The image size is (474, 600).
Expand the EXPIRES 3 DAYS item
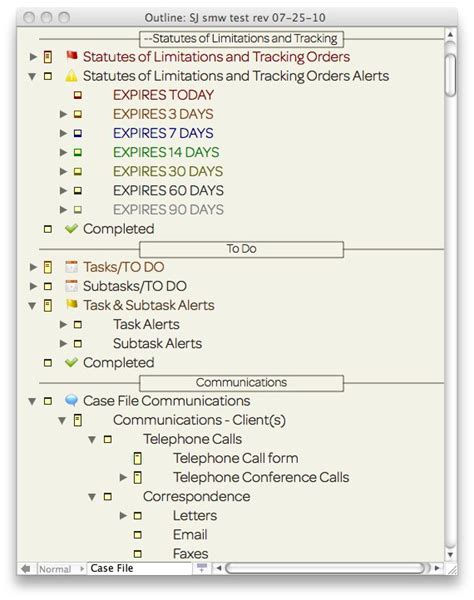click(x=64, y=114)
